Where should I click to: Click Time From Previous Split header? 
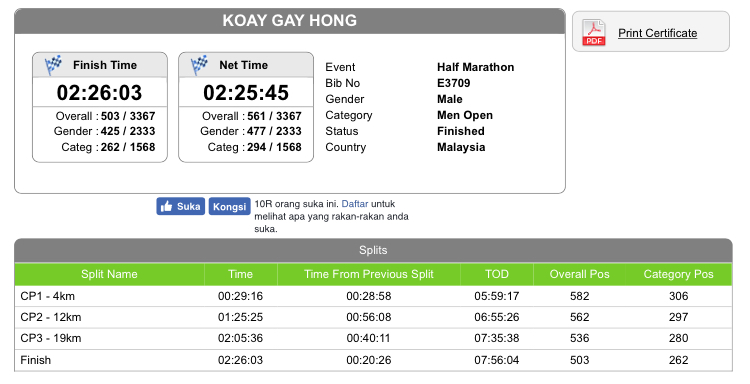point(369,274)
